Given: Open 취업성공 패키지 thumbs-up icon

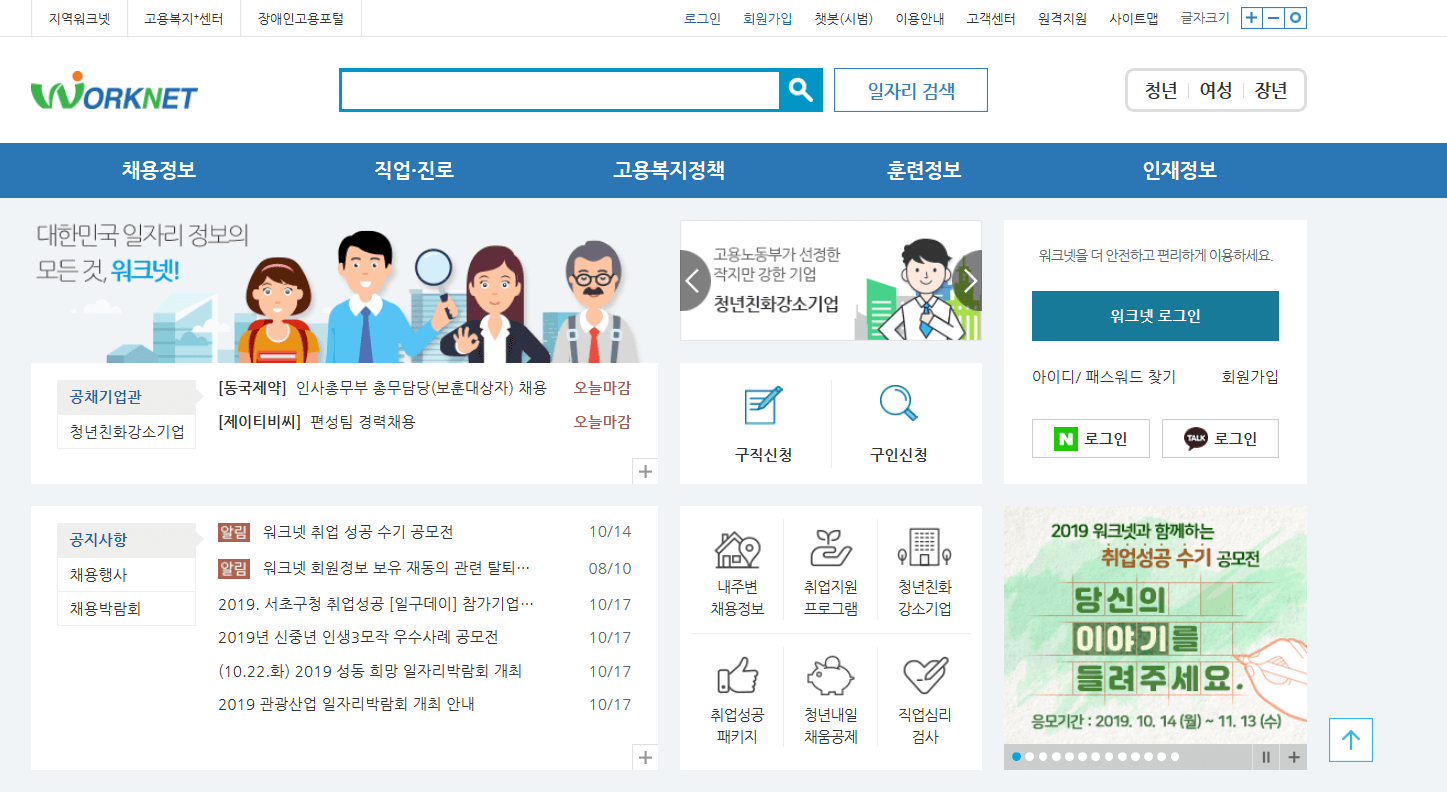Looking at the screenshot, I should pos(737,677).
